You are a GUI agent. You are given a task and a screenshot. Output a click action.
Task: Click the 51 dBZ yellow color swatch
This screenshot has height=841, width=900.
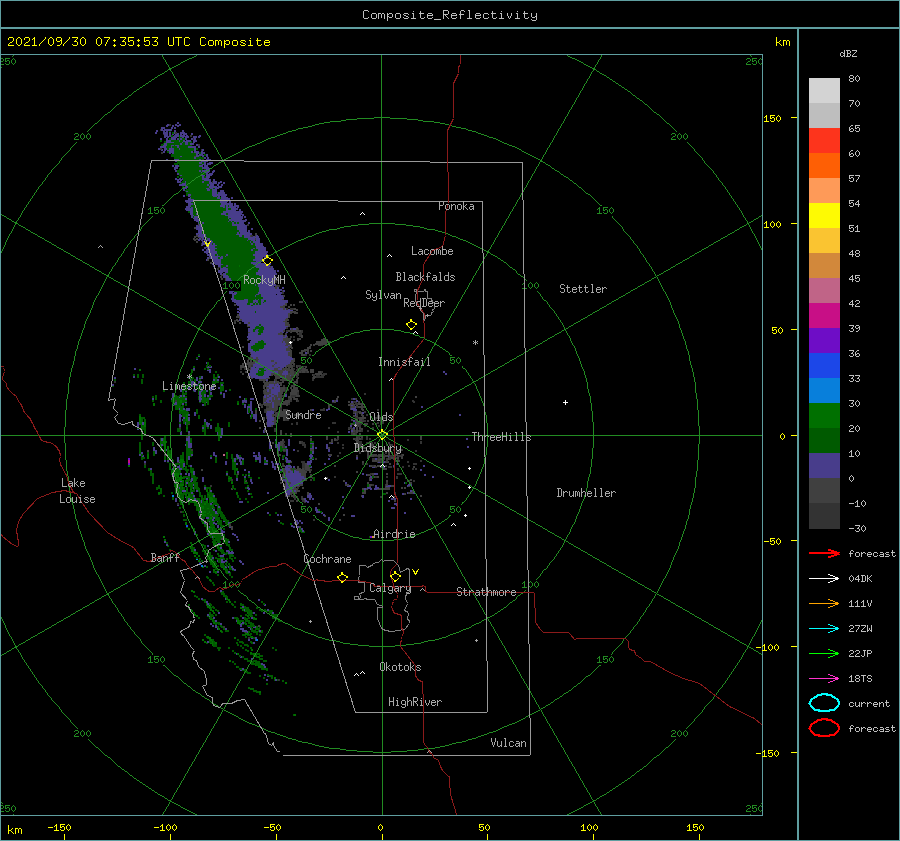(824, 215)
